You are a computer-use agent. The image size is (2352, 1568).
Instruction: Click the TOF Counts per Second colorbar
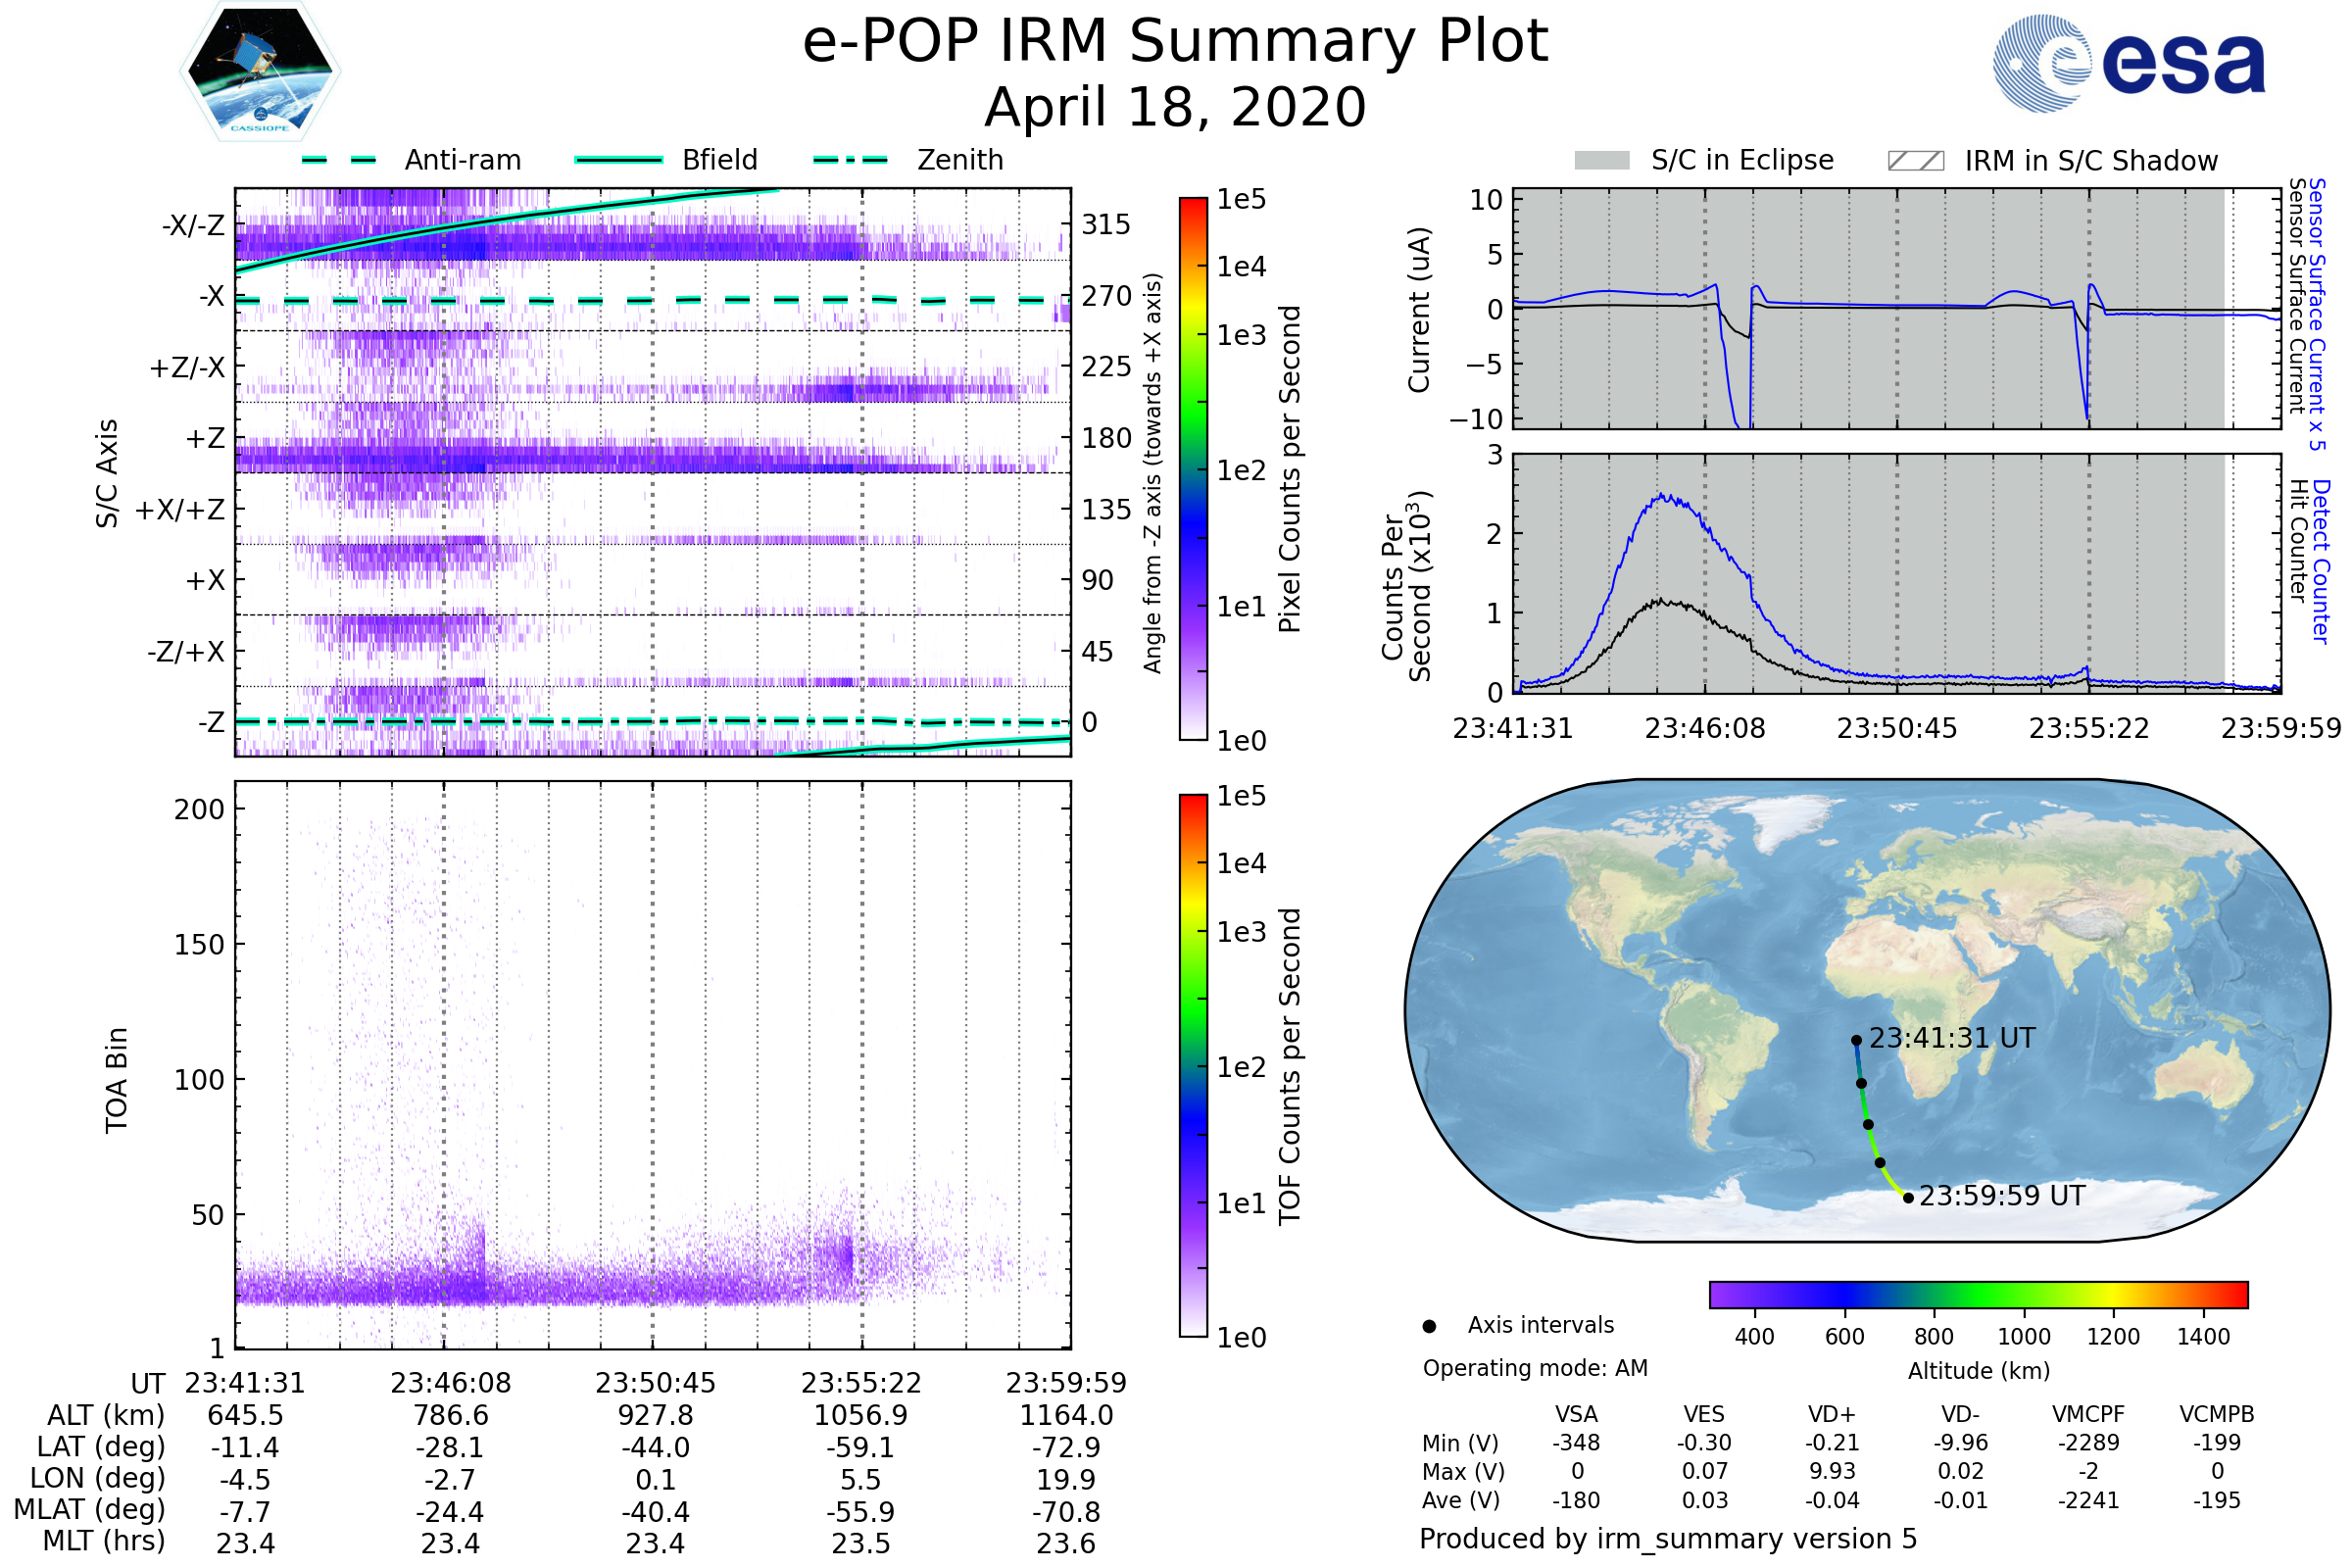pyautogui.click(x=1193, y=1065)
